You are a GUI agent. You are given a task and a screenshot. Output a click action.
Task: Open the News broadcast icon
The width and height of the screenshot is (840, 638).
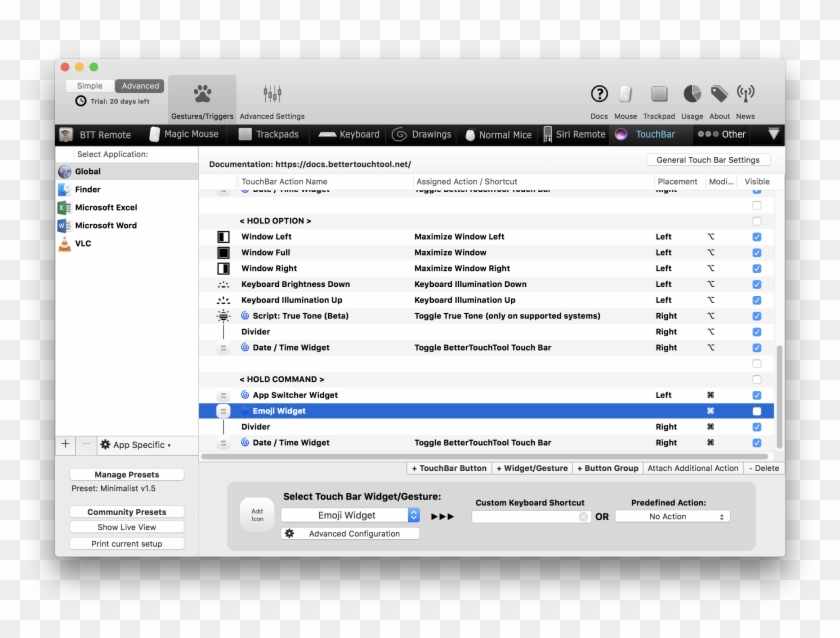[746, 94]
